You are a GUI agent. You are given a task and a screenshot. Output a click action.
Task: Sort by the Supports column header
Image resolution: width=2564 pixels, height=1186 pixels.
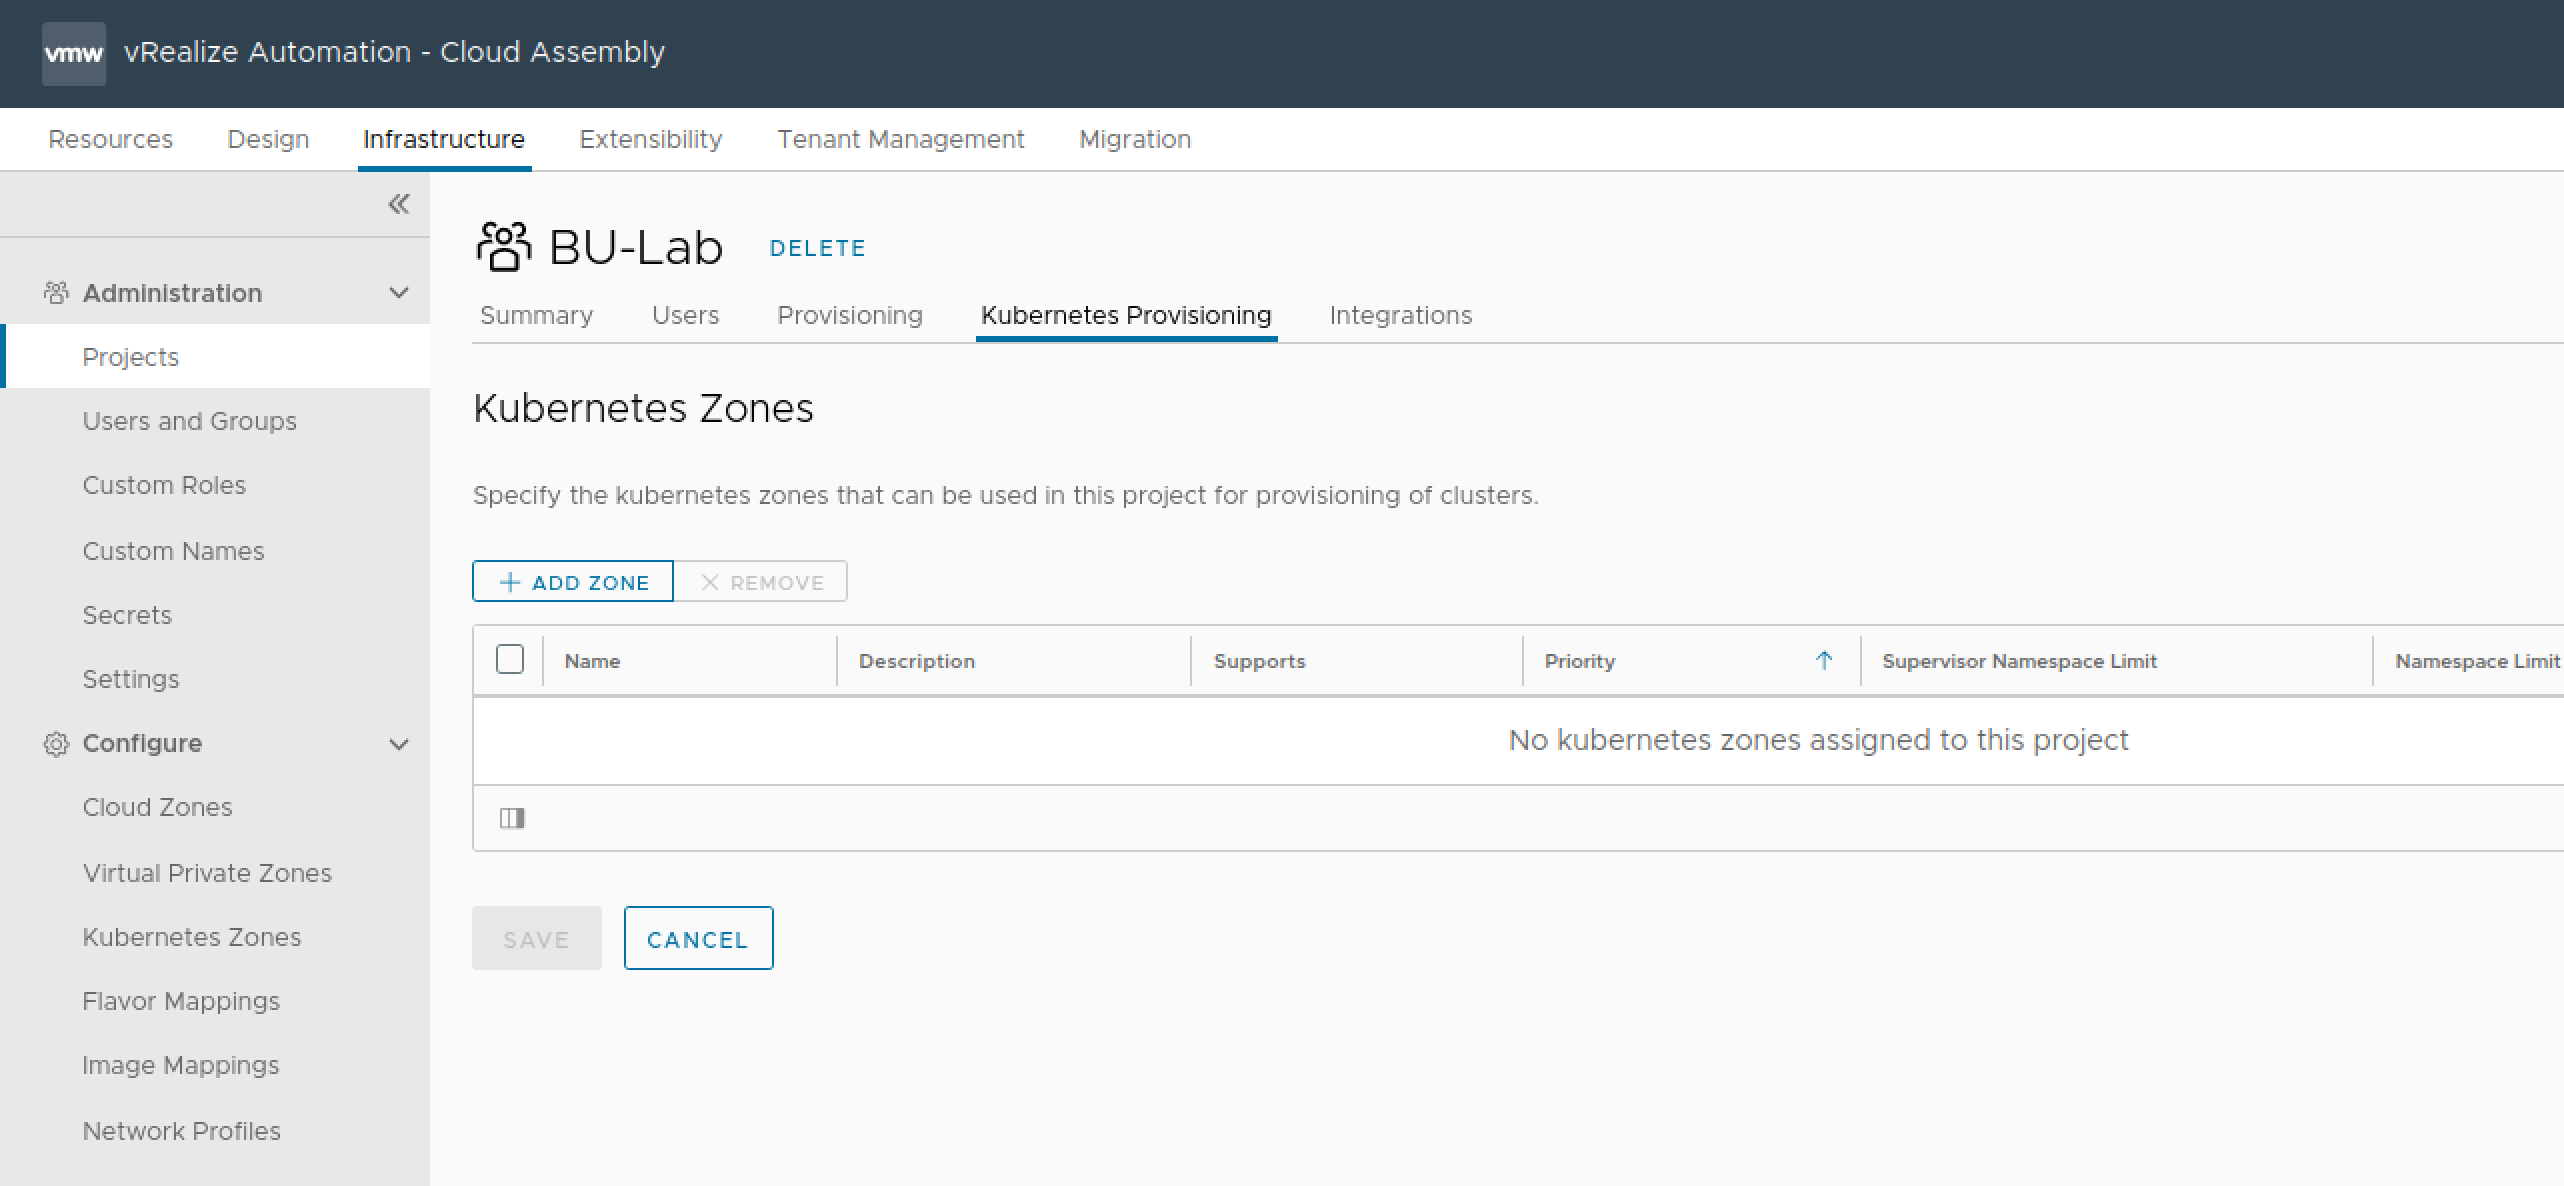point(1259,661)
